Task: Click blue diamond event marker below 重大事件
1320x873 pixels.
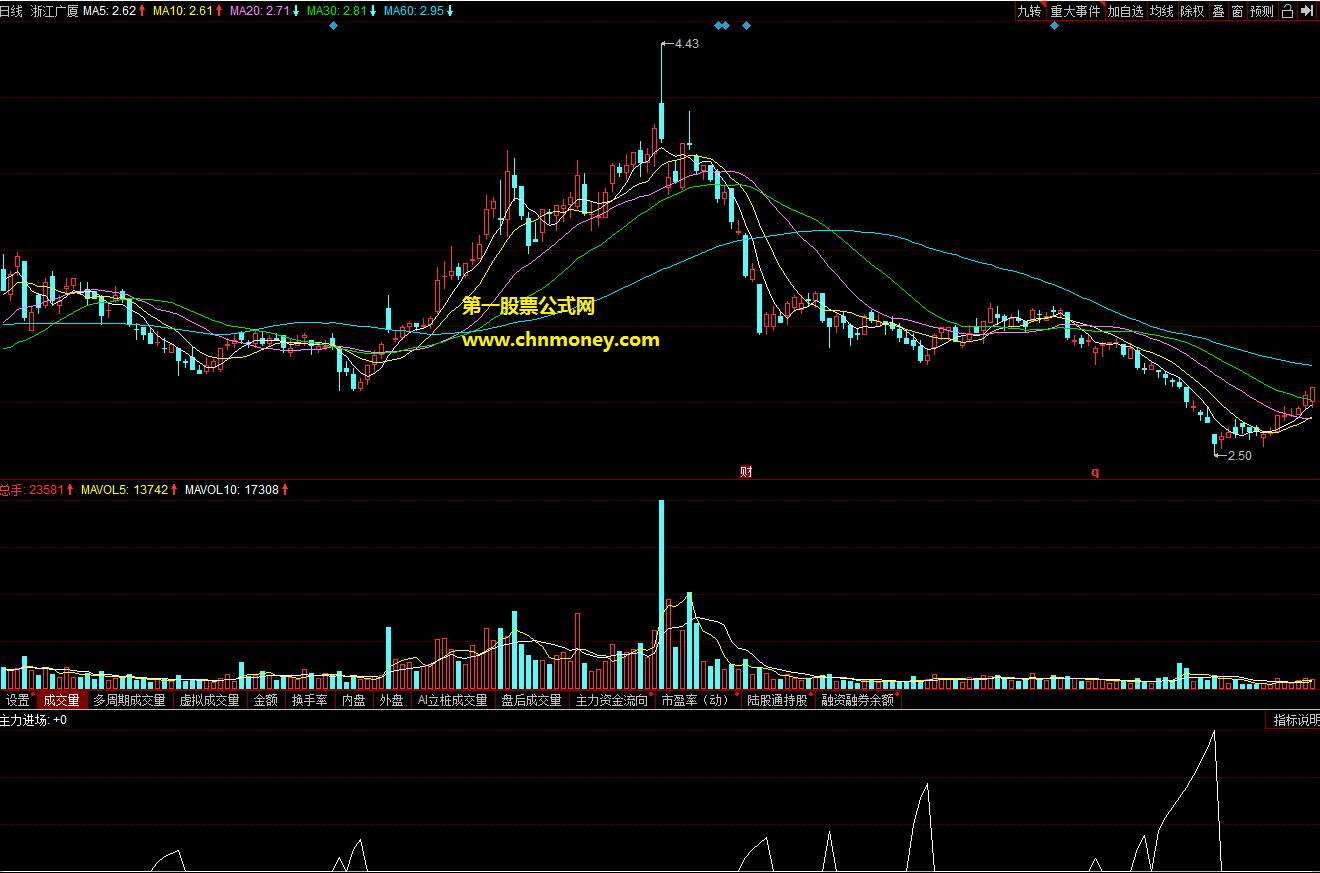Action: tap(1054, 26)
